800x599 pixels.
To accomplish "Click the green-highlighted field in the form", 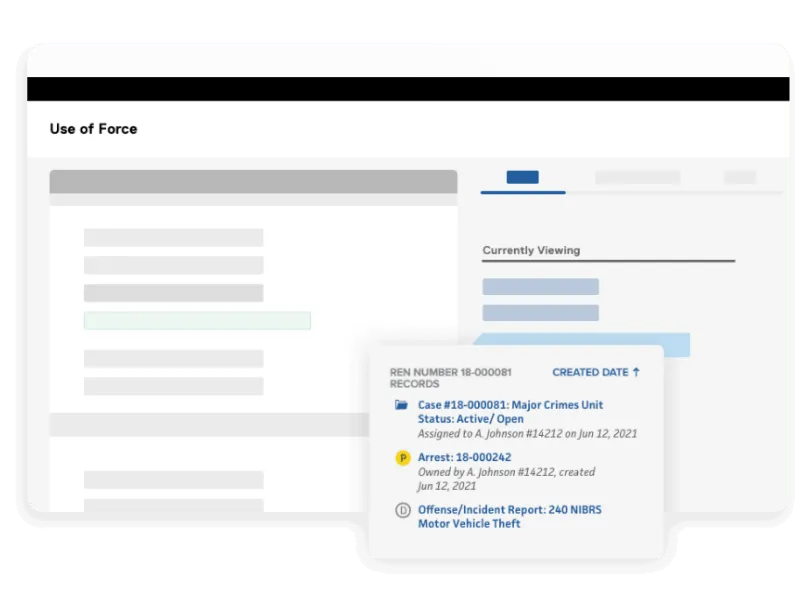I will (x=197, y=320).
